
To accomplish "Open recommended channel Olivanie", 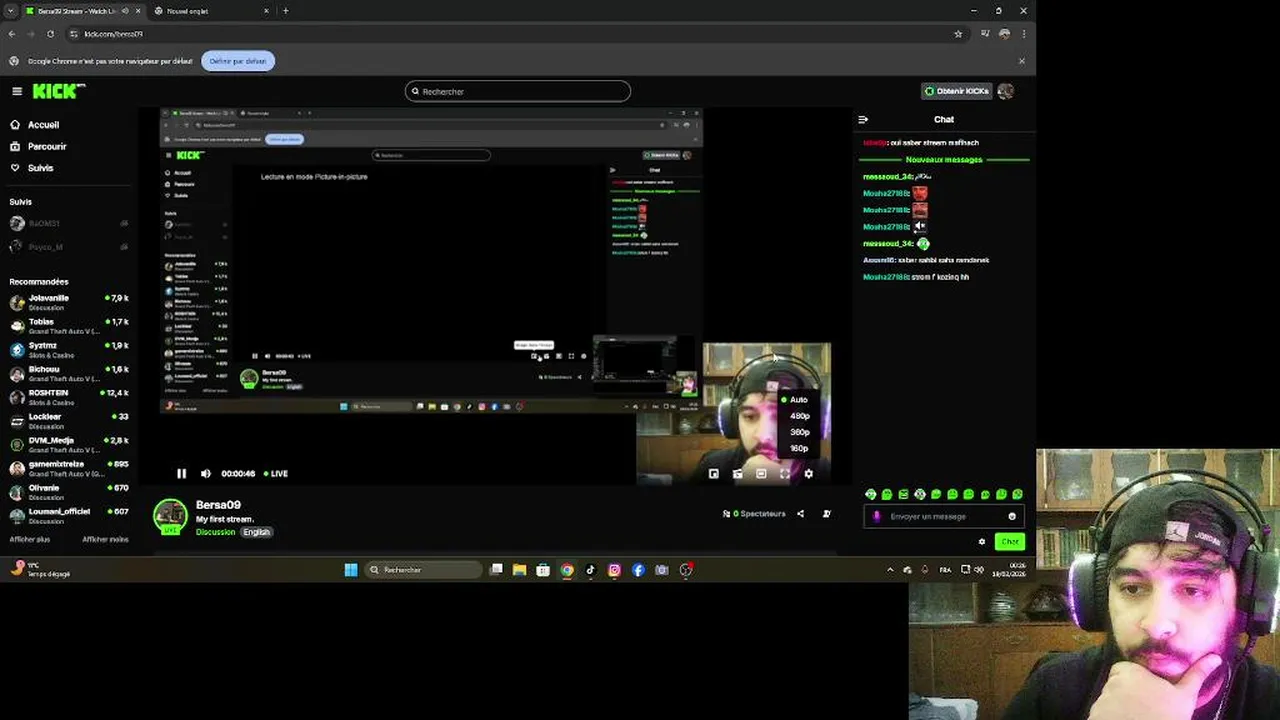I will click(68, 492).
